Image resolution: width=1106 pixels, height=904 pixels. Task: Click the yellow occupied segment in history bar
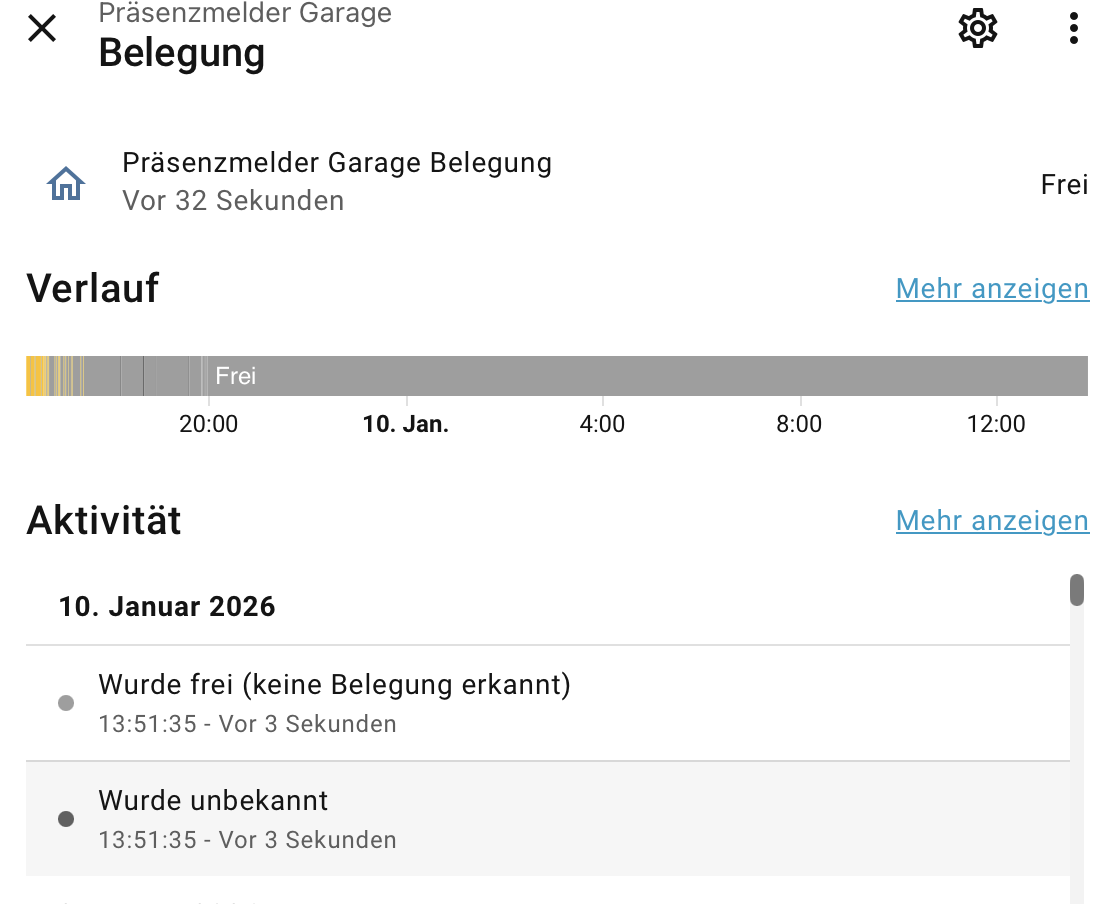point(34,376)
